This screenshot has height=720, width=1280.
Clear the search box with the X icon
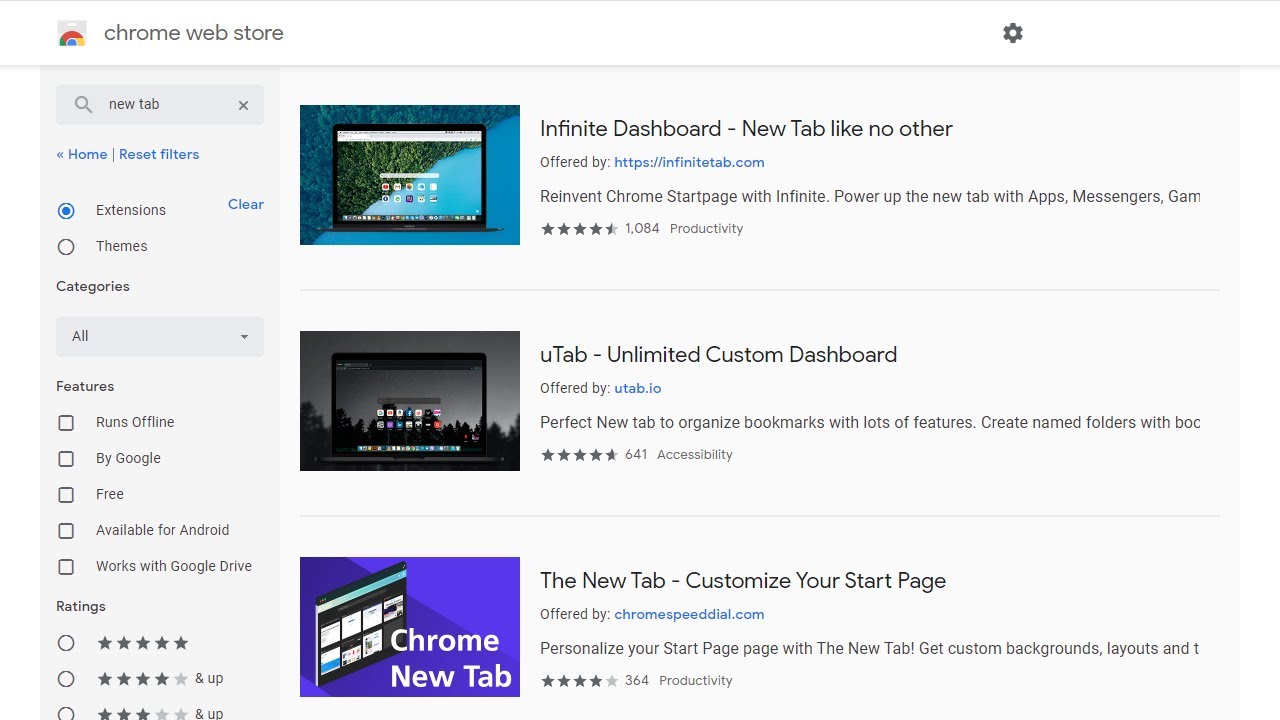(x=243, y=105)
